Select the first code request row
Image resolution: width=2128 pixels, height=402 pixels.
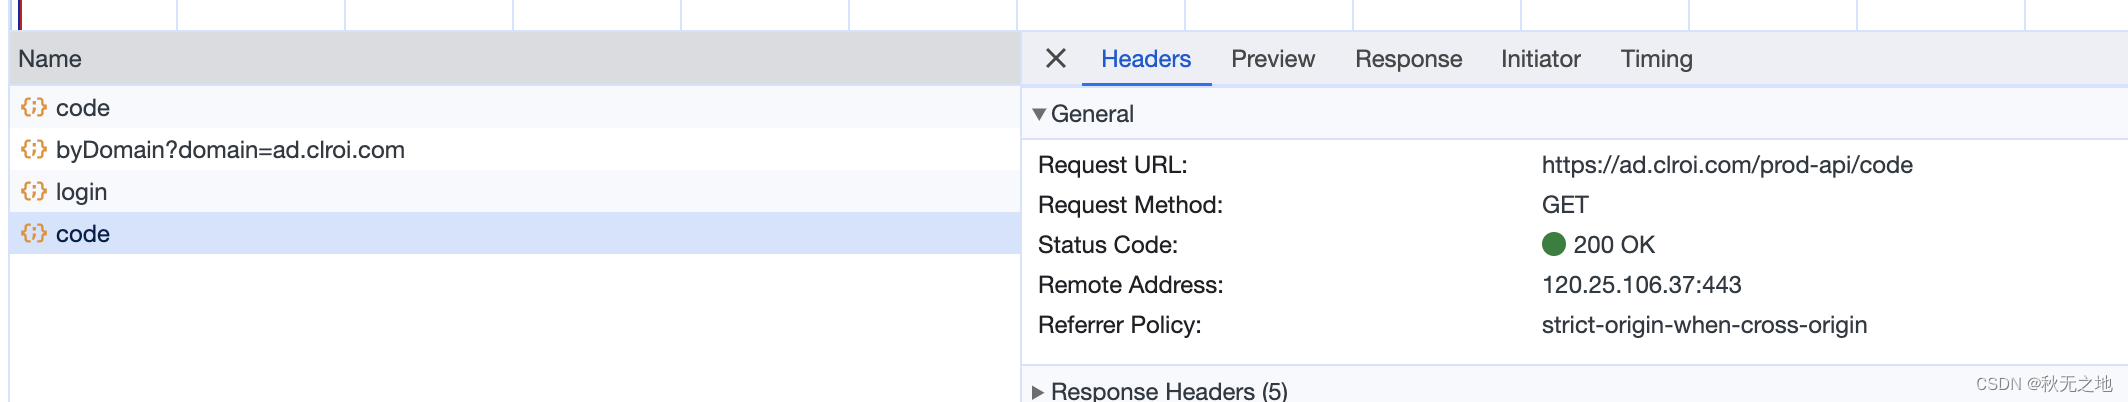pyautogui.click(x=83, y=108)
